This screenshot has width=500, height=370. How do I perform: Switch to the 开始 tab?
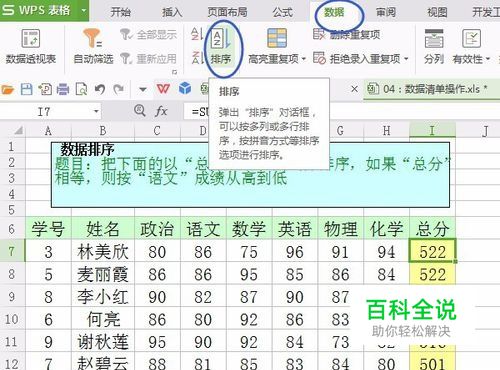click(120, 12)
